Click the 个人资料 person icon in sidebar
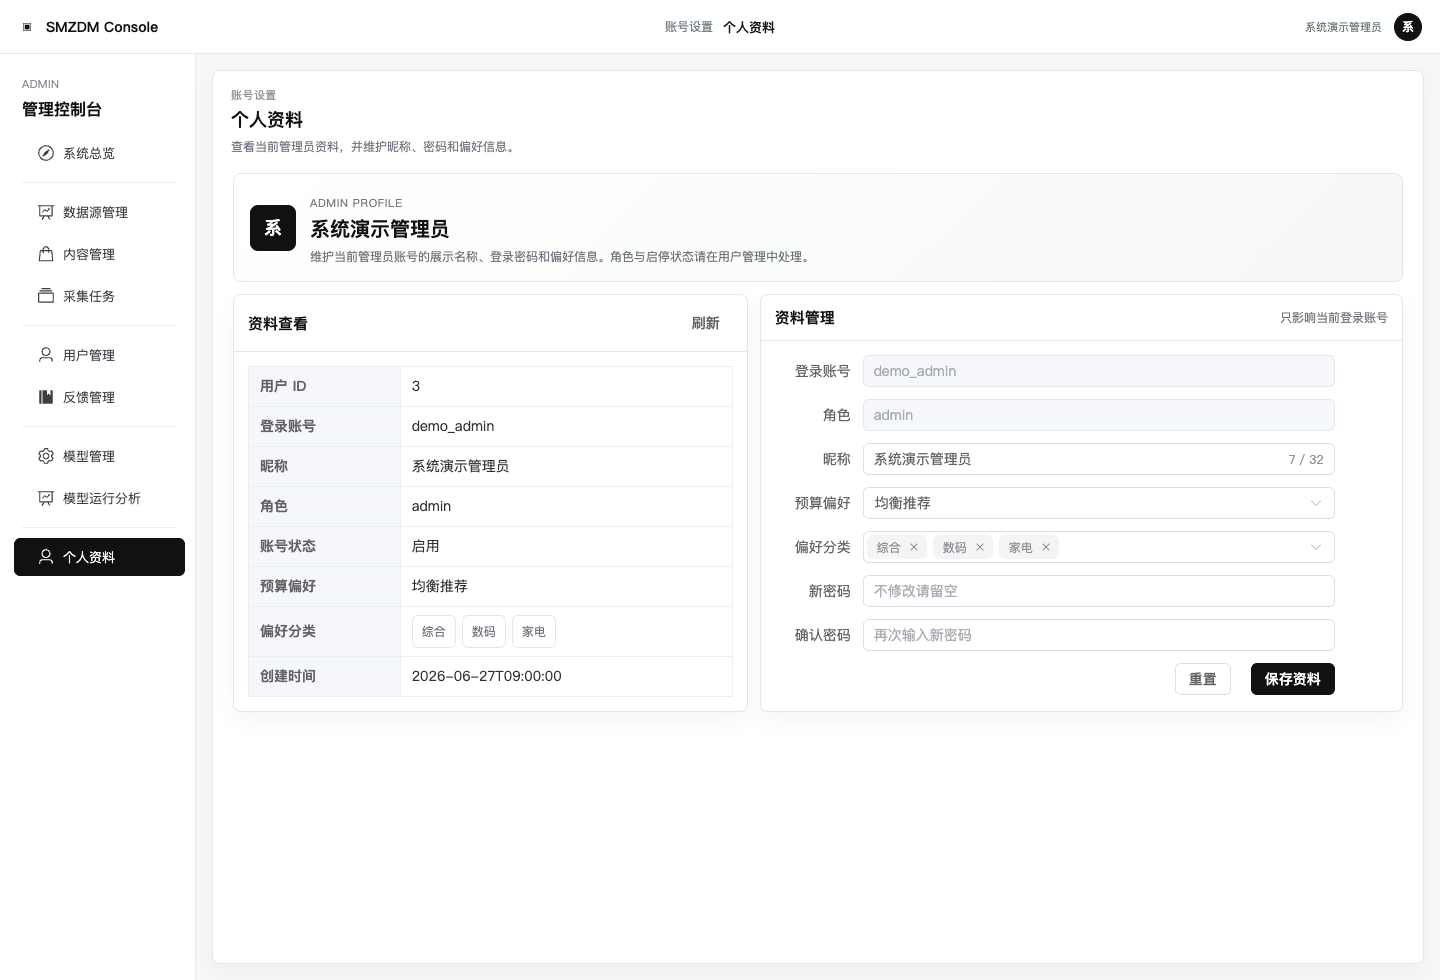 (x=46, y=557)
